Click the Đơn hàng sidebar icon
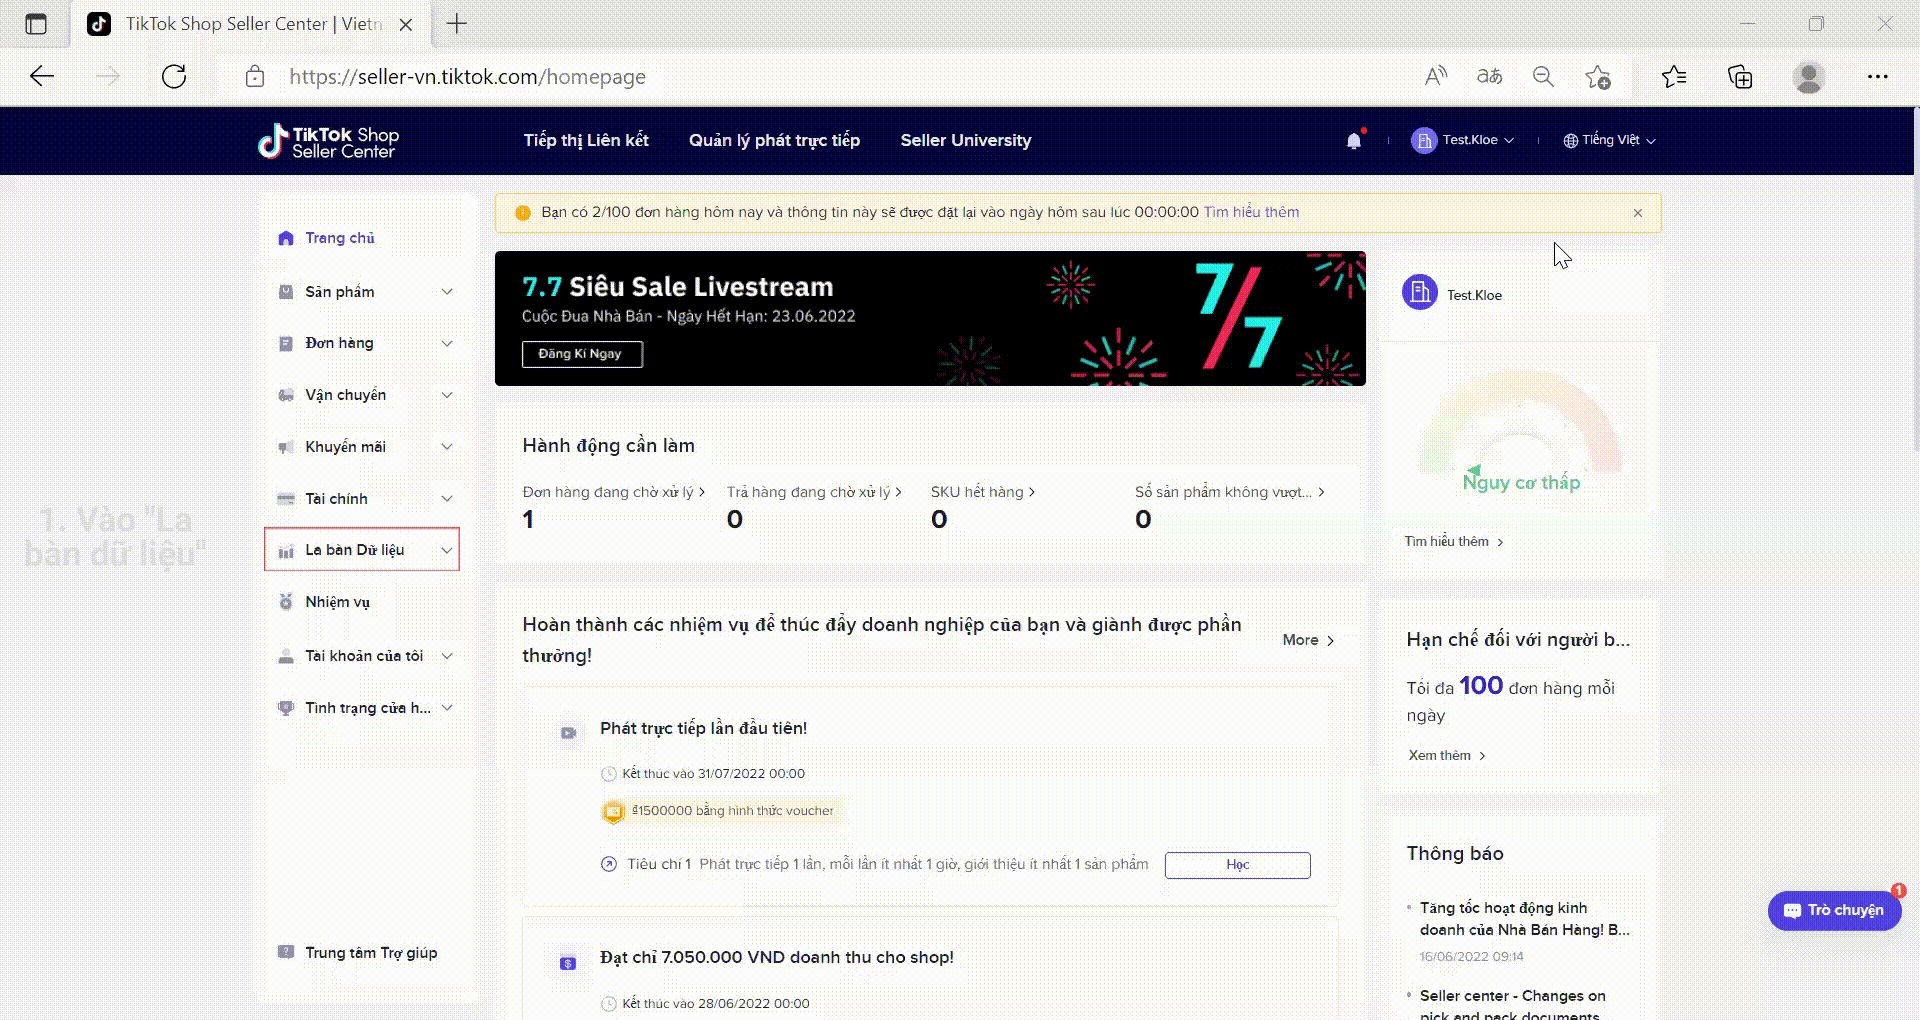The width and height of the screenshot is (1920, 1020). click(x=286, y=343)
